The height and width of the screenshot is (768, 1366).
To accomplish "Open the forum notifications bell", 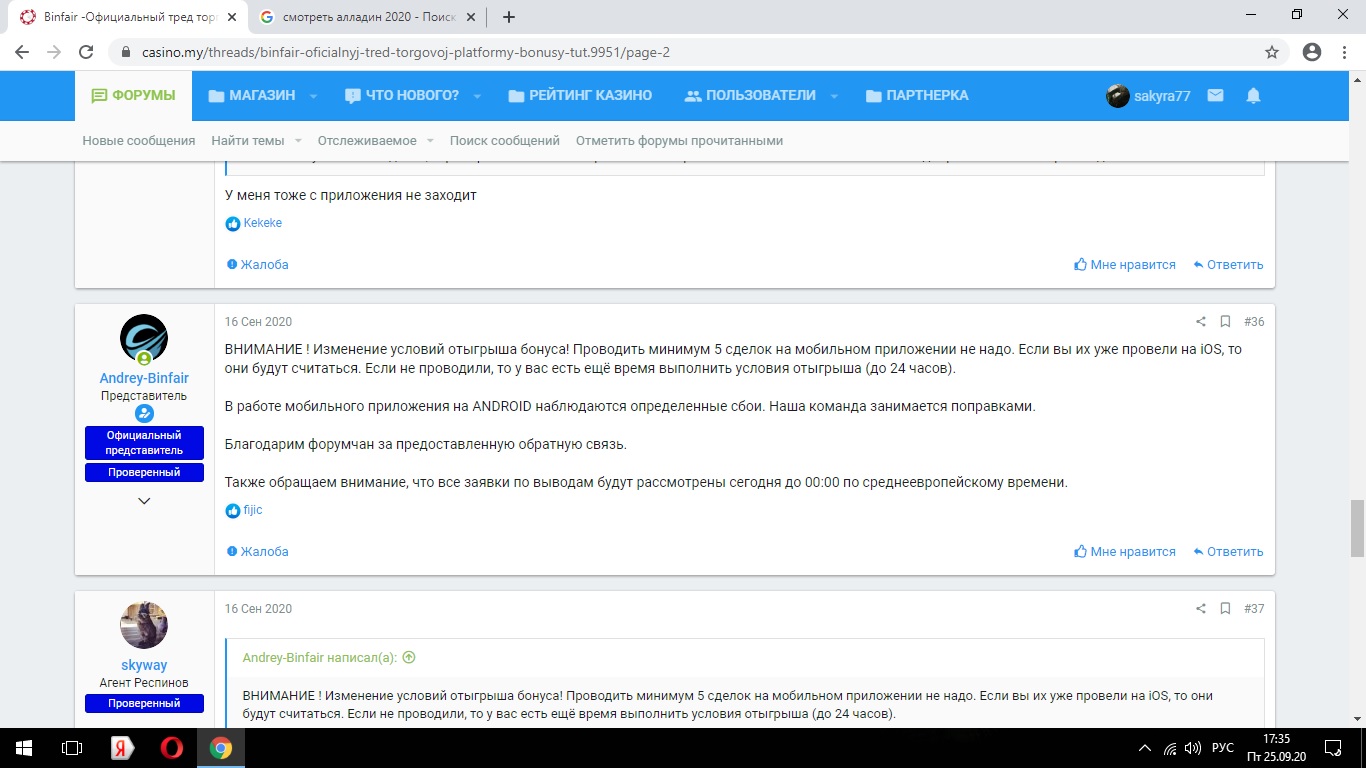I will (x=1253, y=96).
